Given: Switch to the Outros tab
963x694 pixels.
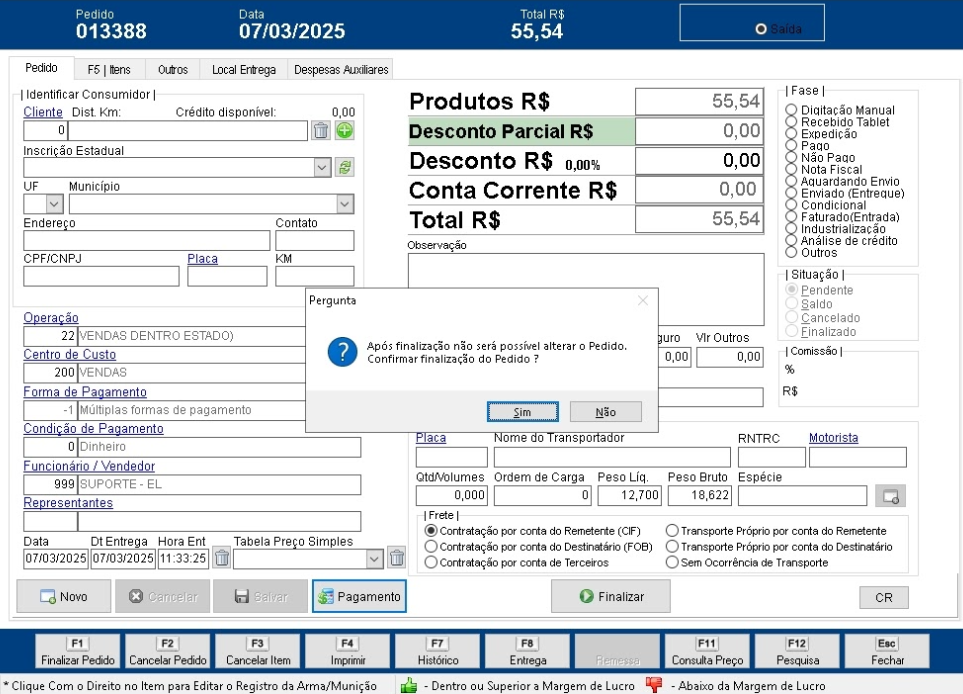Looking at the screenshot, I should coord(173,70).
